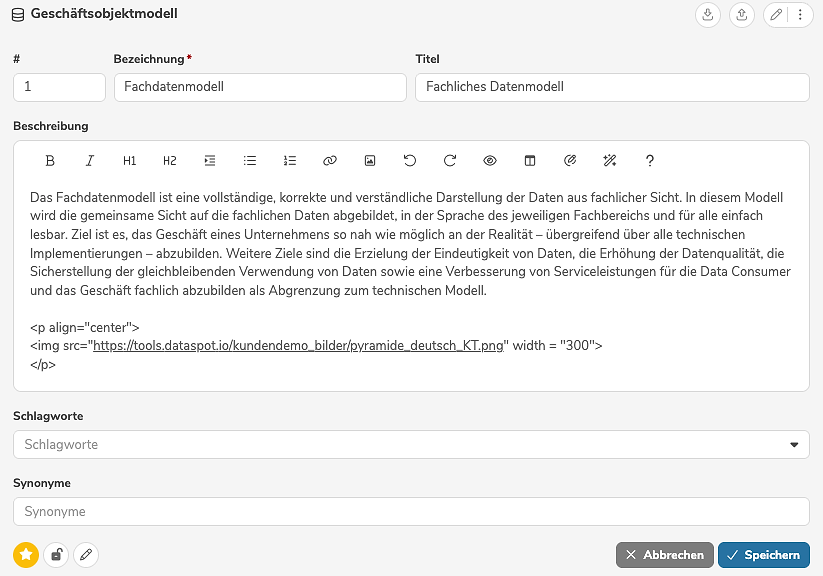The width and height of the screenshot is (823, 576).
Task: Click the upload icon in the header
Action: (742, 15)
